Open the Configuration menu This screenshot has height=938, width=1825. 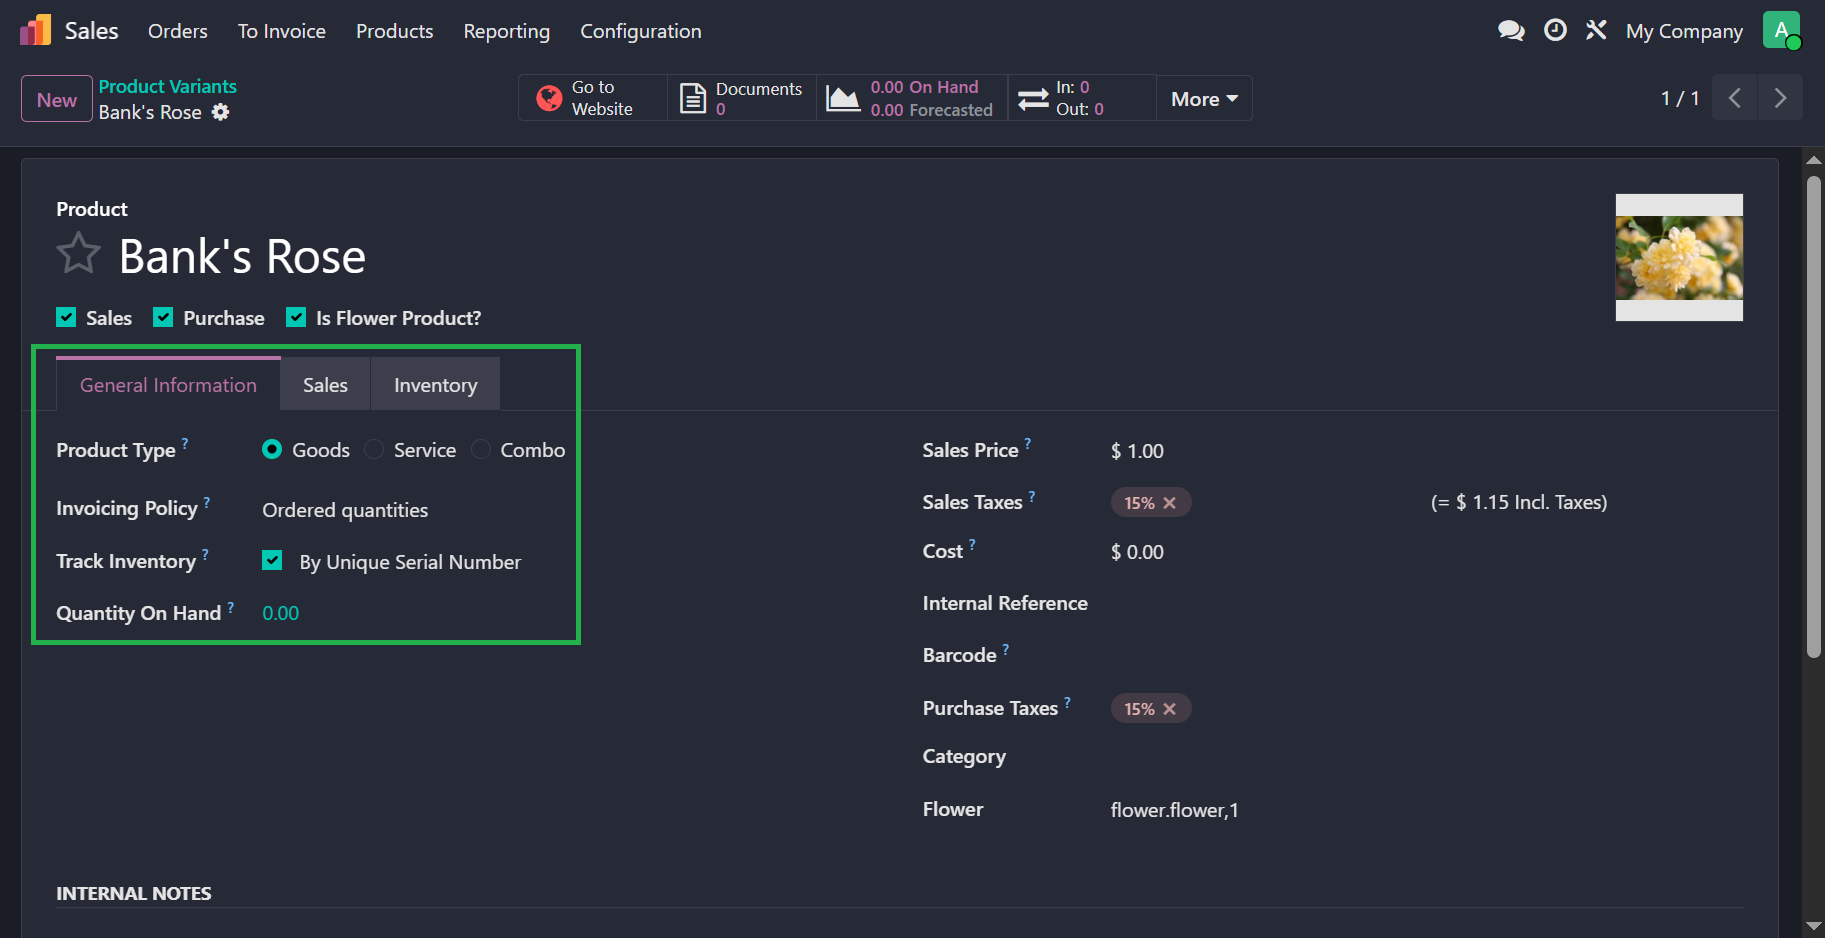coord(641,31)
